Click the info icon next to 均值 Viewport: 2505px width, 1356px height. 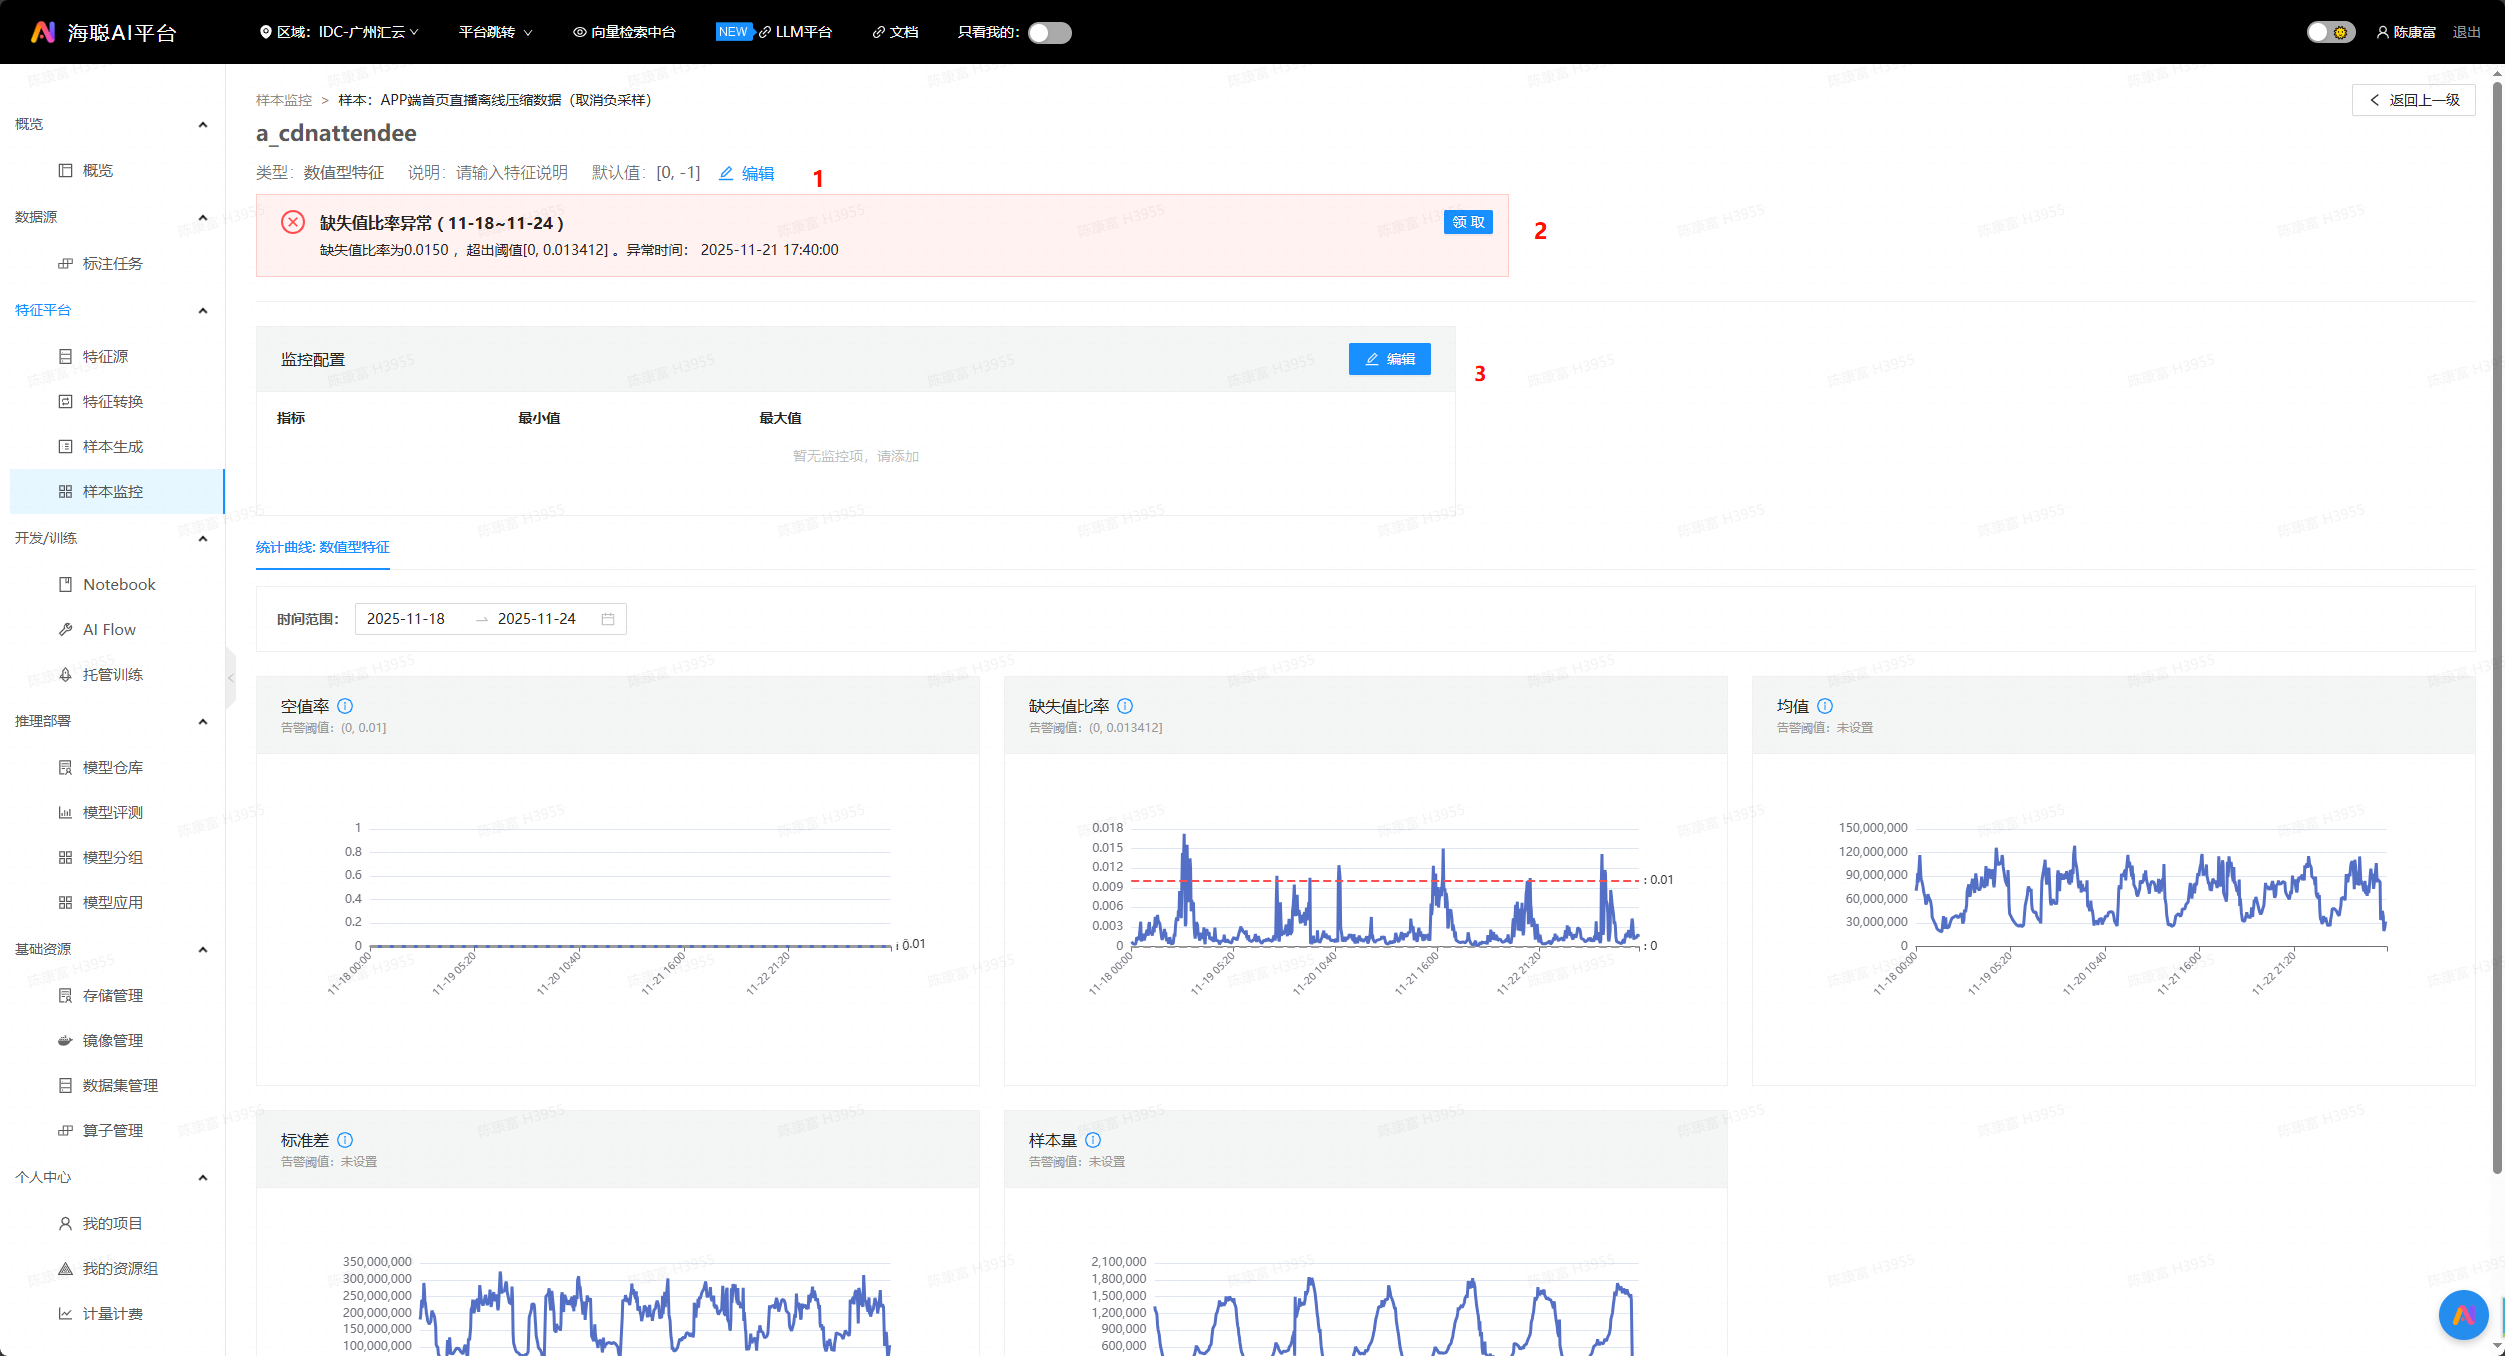coord(1825,706)
